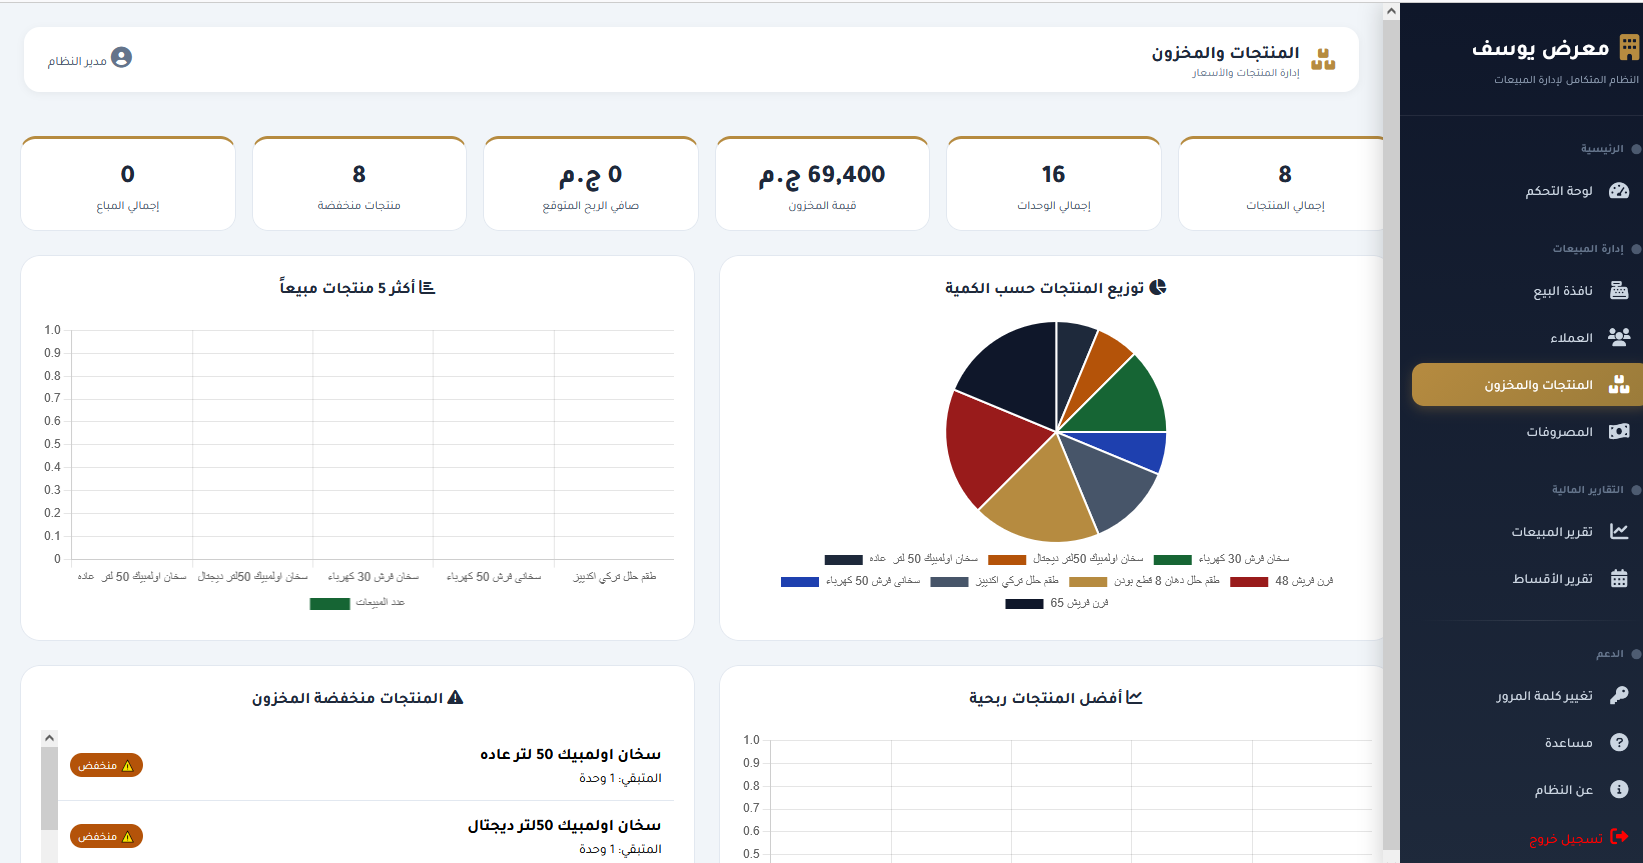The width and height of the screenshot is (1643, 863).
Task: Click the معرض يوسف building logo icon
Action: (1629, 47)
